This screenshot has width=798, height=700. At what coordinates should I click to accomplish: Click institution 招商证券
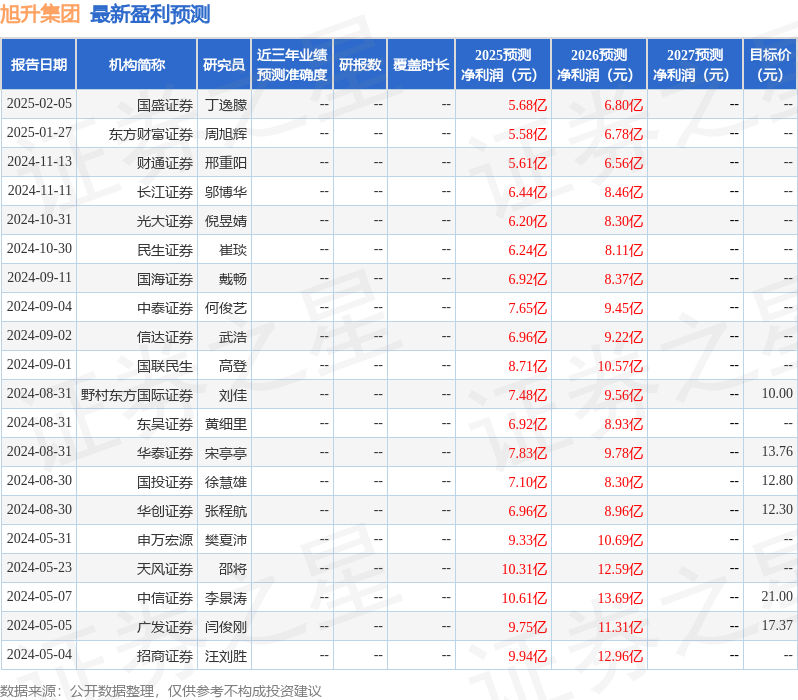[165, 657]
